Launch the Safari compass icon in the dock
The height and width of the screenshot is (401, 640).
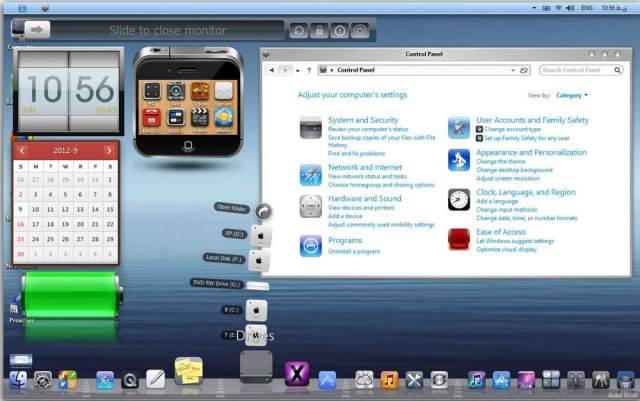pos(105,380)
